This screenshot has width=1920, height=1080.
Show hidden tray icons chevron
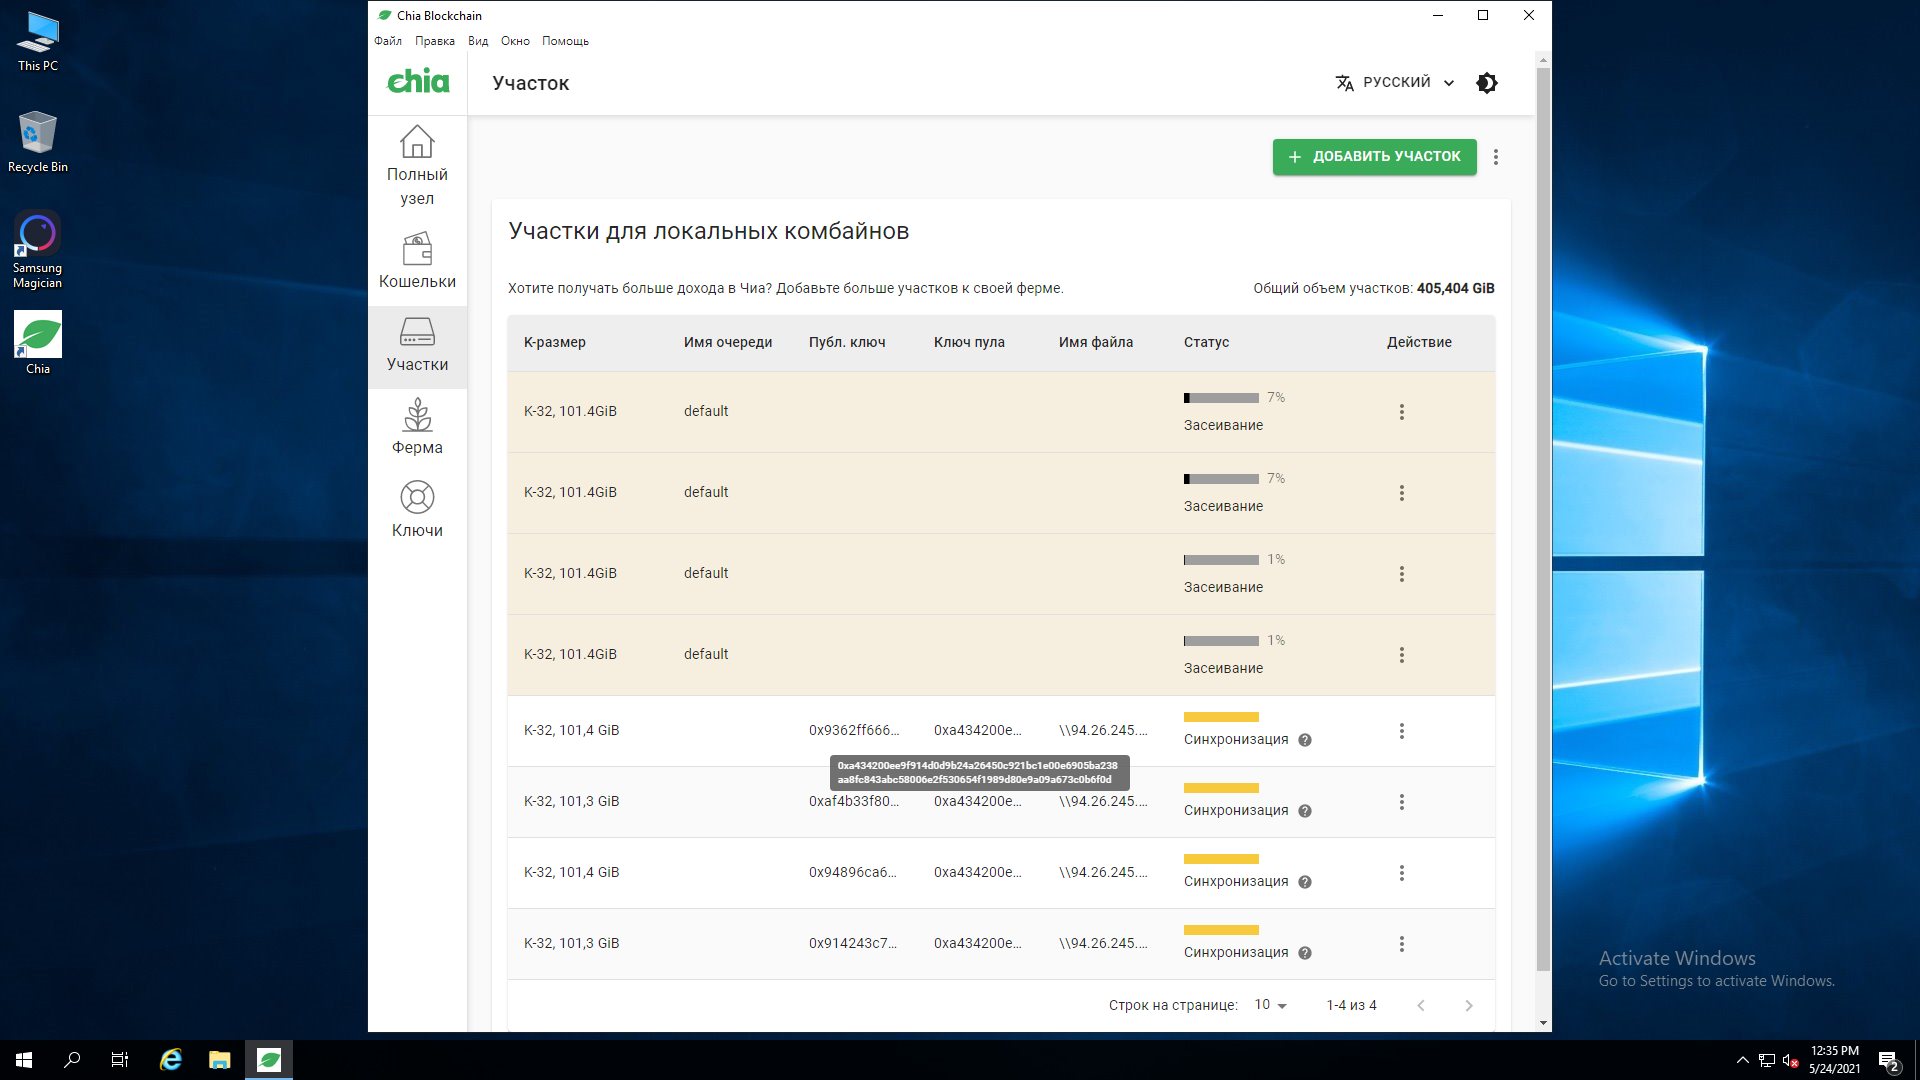pyautogui.click(x=1742, y=1060)
